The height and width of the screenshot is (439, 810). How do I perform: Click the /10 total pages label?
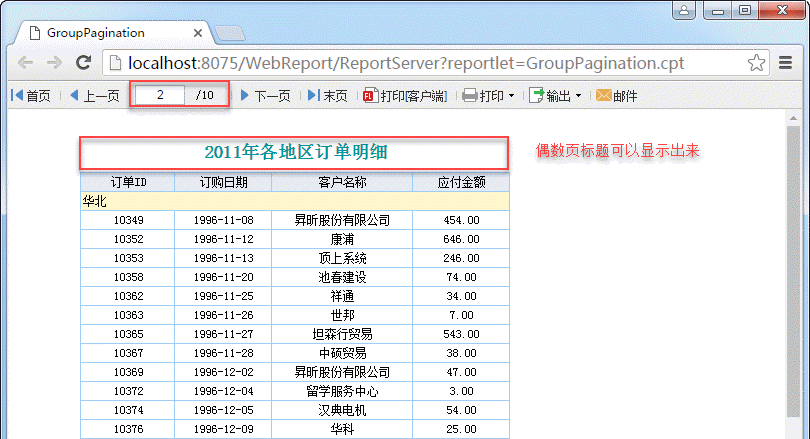pos(205,95)
